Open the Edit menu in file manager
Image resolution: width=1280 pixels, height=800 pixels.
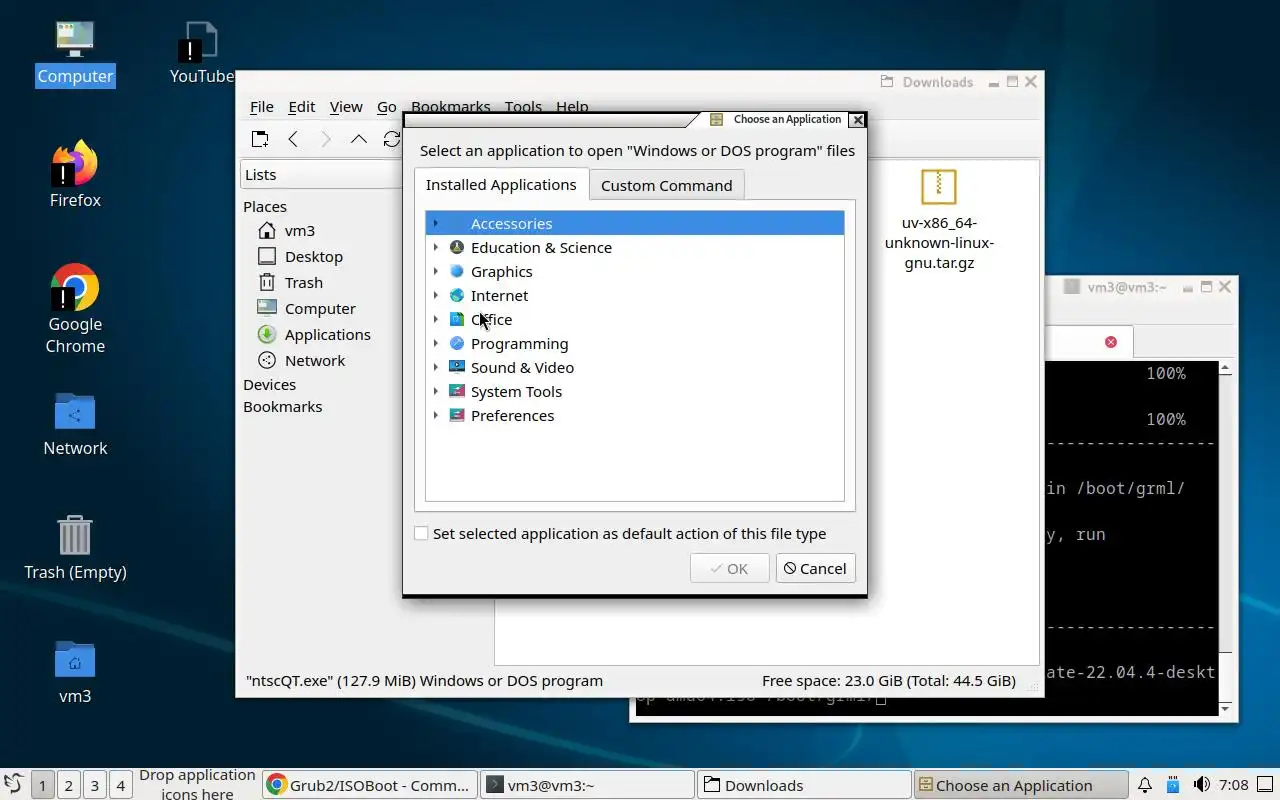pos(301,106)
